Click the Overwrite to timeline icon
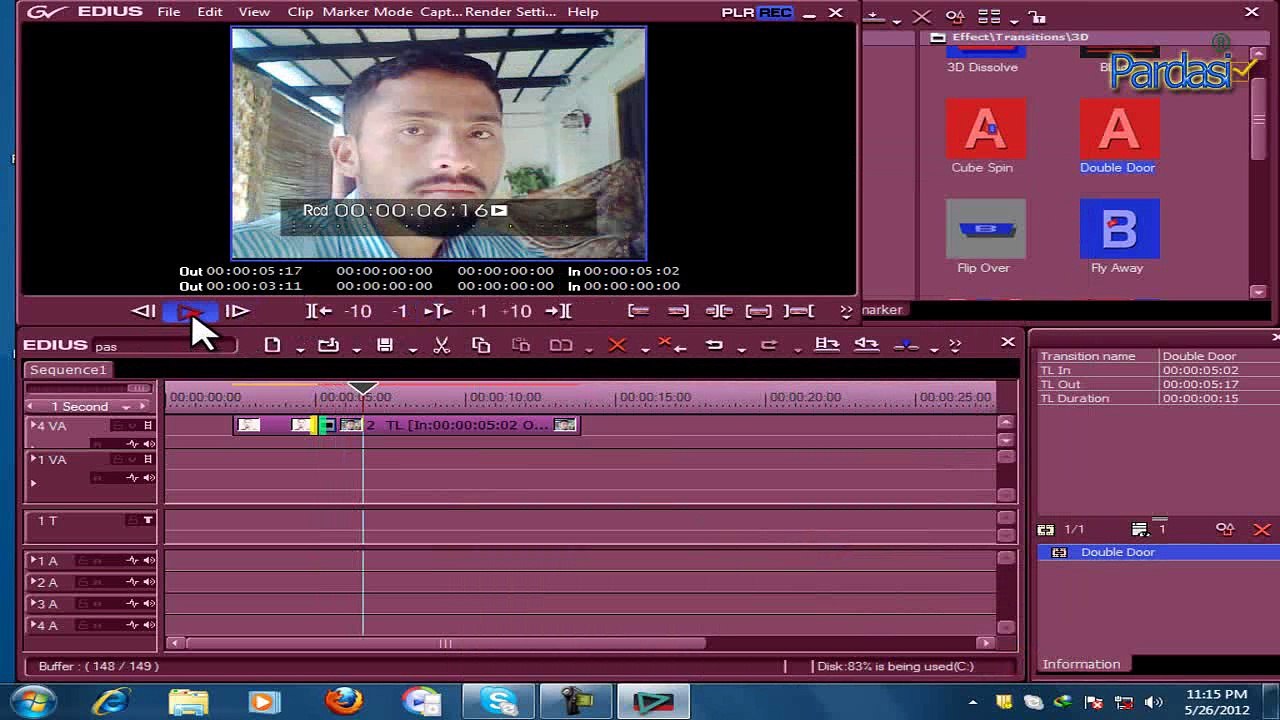The width and height of the screenshot is (1280, 720). [x=866, y=345]
